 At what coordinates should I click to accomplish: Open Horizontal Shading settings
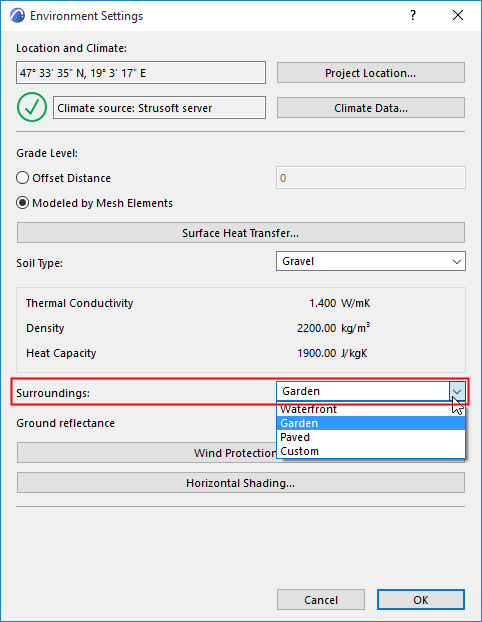point(241,483)
